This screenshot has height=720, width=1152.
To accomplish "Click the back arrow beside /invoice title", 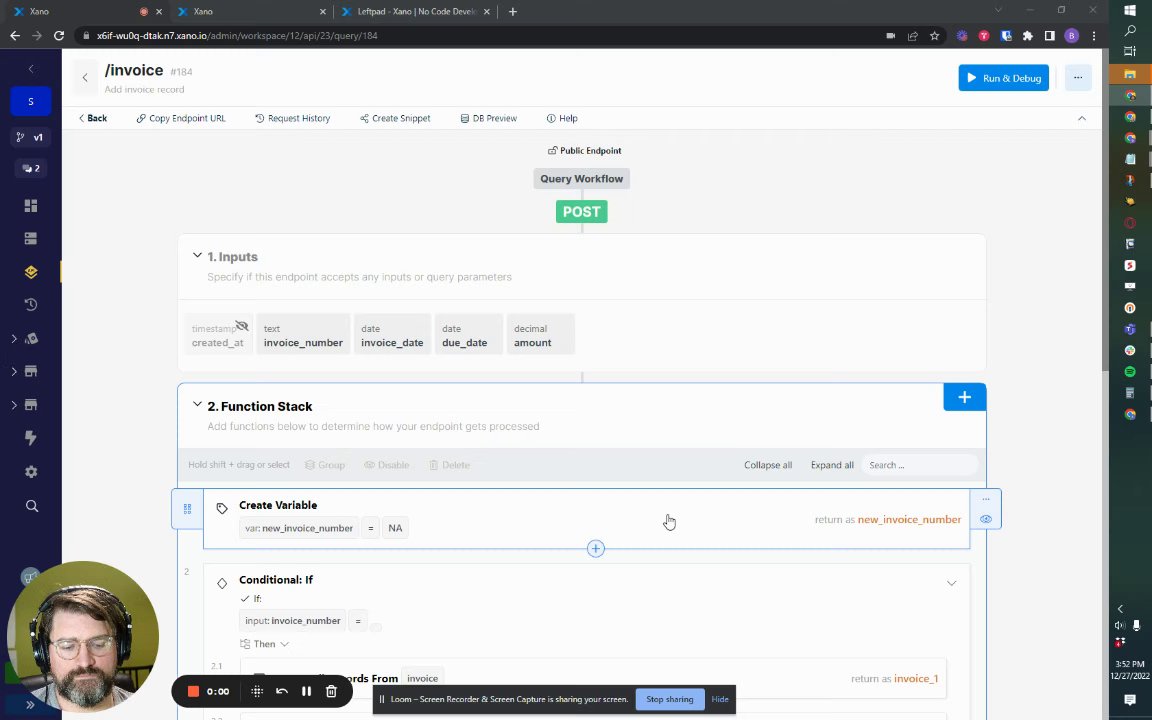I will 85,78.
